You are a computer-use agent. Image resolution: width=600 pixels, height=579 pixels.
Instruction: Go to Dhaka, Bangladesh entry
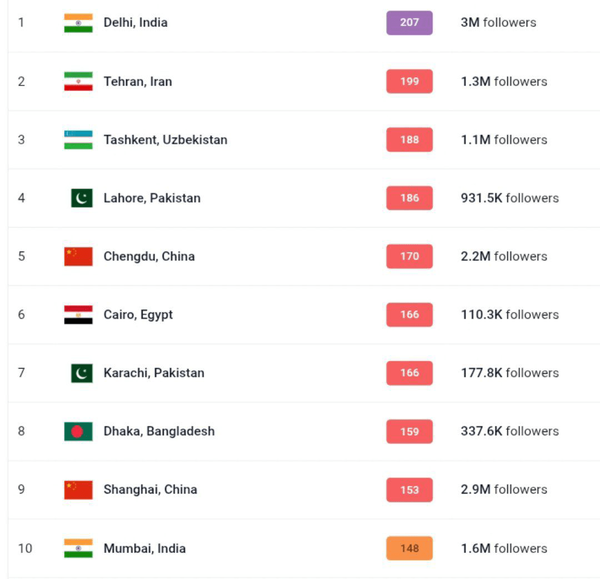pos(158,431)
